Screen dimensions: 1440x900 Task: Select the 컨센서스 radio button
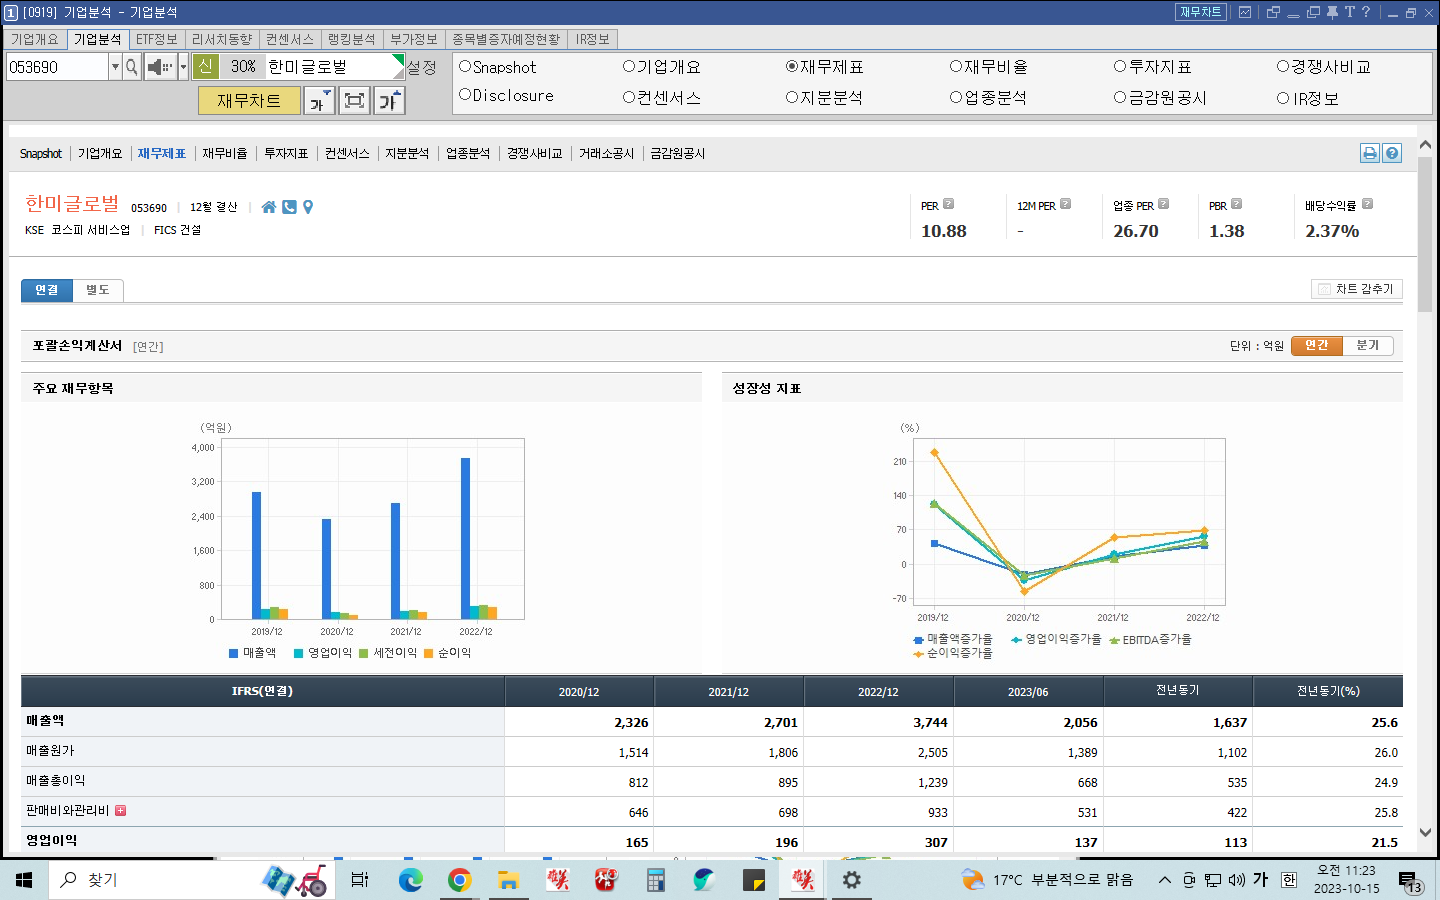click(x=629, y=97)
